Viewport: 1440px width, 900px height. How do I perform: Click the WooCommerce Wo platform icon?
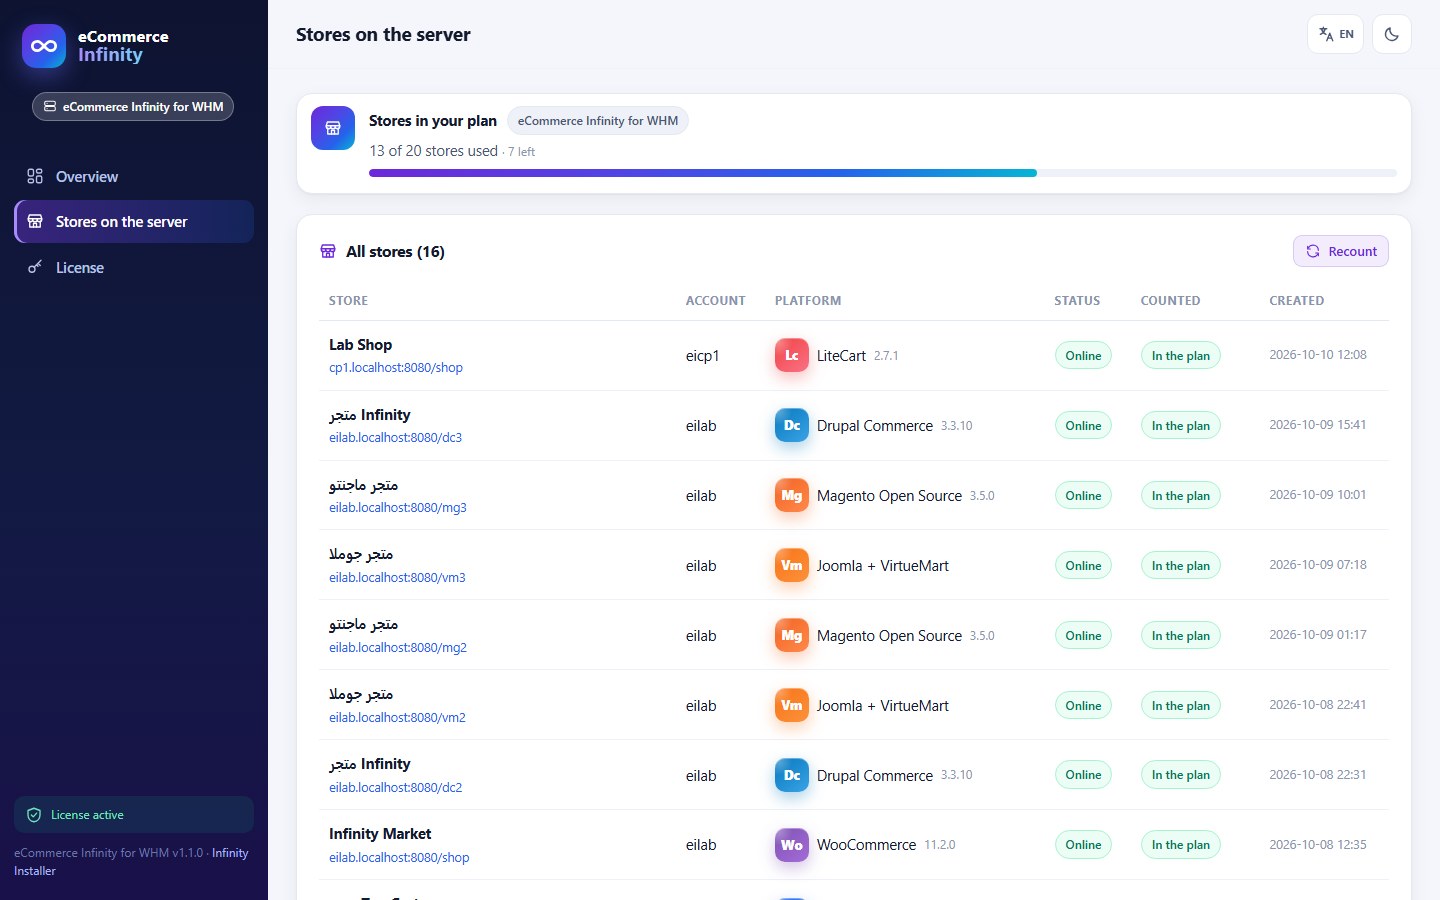[x=791, y=845]
